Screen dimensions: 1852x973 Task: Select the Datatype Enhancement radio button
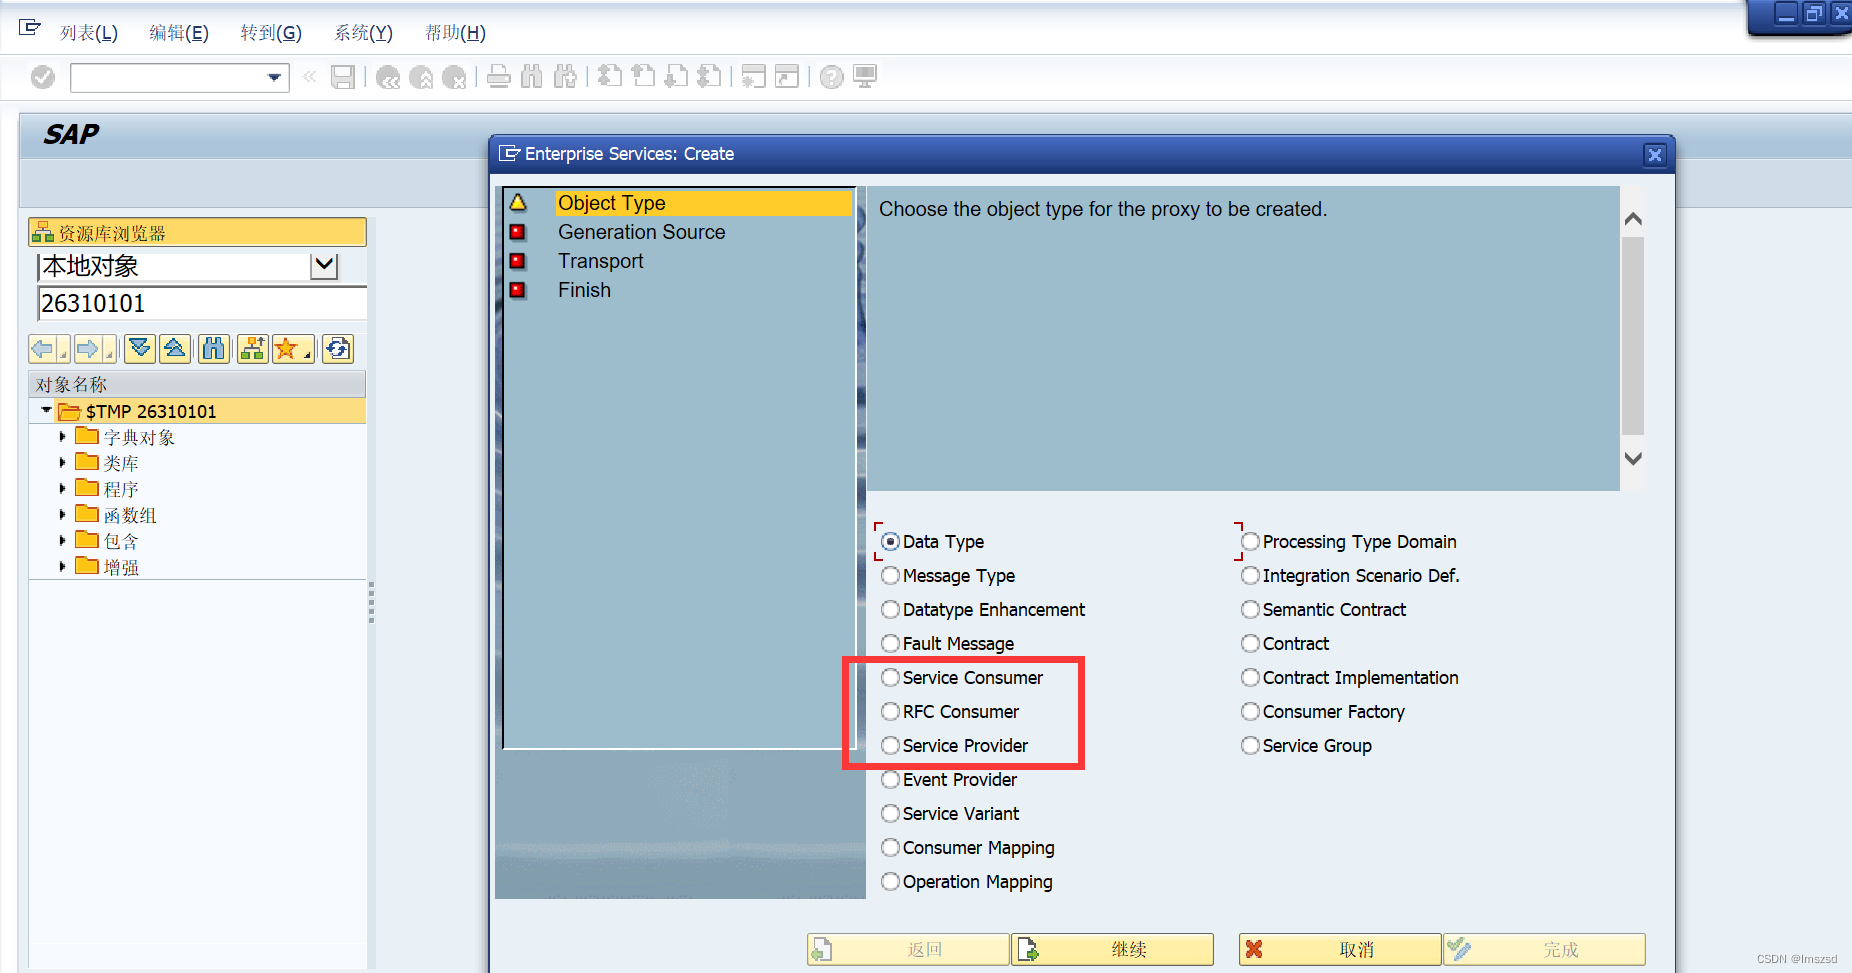click(890, 610)
